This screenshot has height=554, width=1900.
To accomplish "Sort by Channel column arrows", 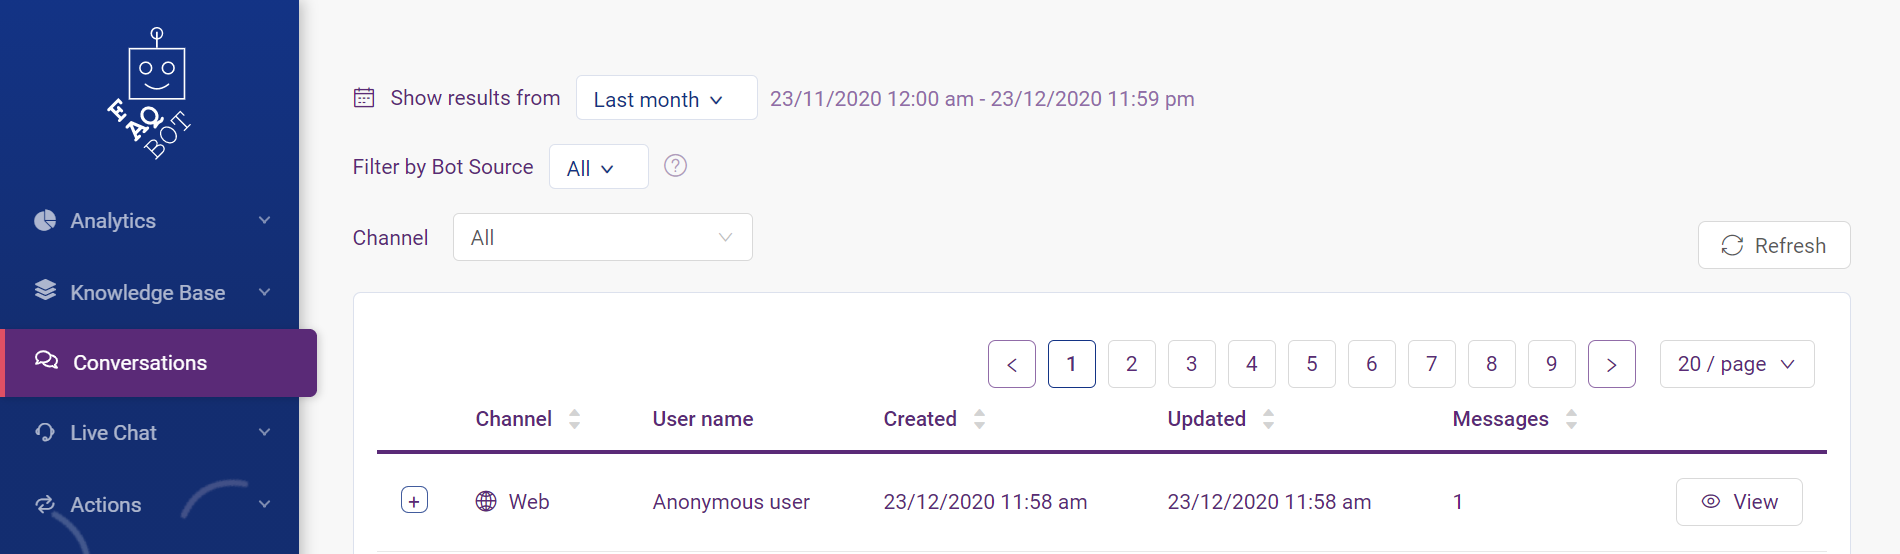I will pos(574,419).
